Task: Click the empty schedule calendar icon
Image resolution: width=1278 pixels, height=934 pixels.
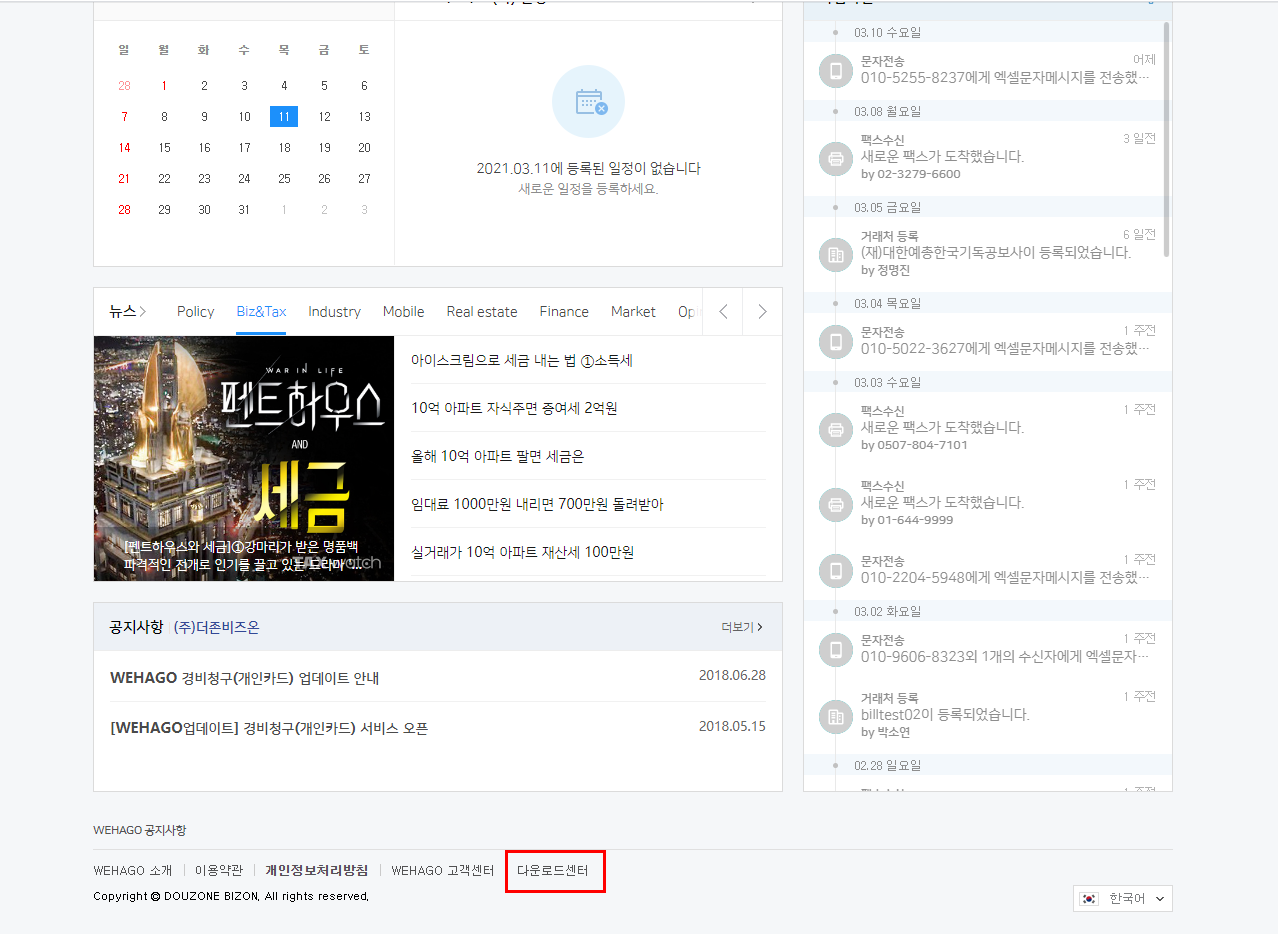Action: click(588, 102)
